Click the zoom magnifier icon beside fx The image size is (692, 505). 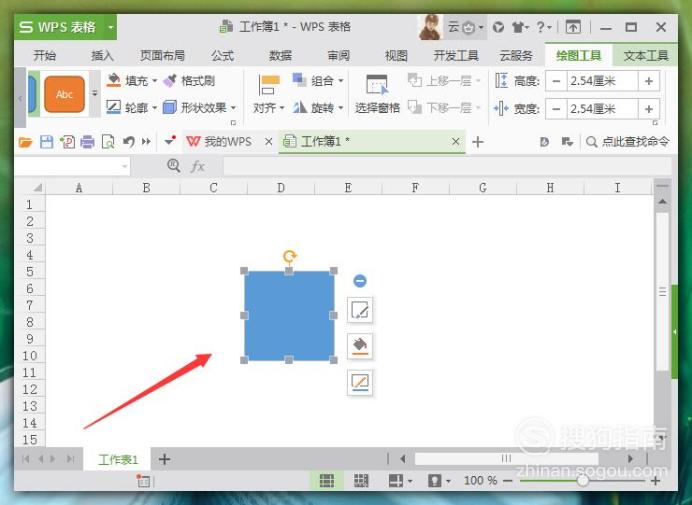[x=173, y=166]
